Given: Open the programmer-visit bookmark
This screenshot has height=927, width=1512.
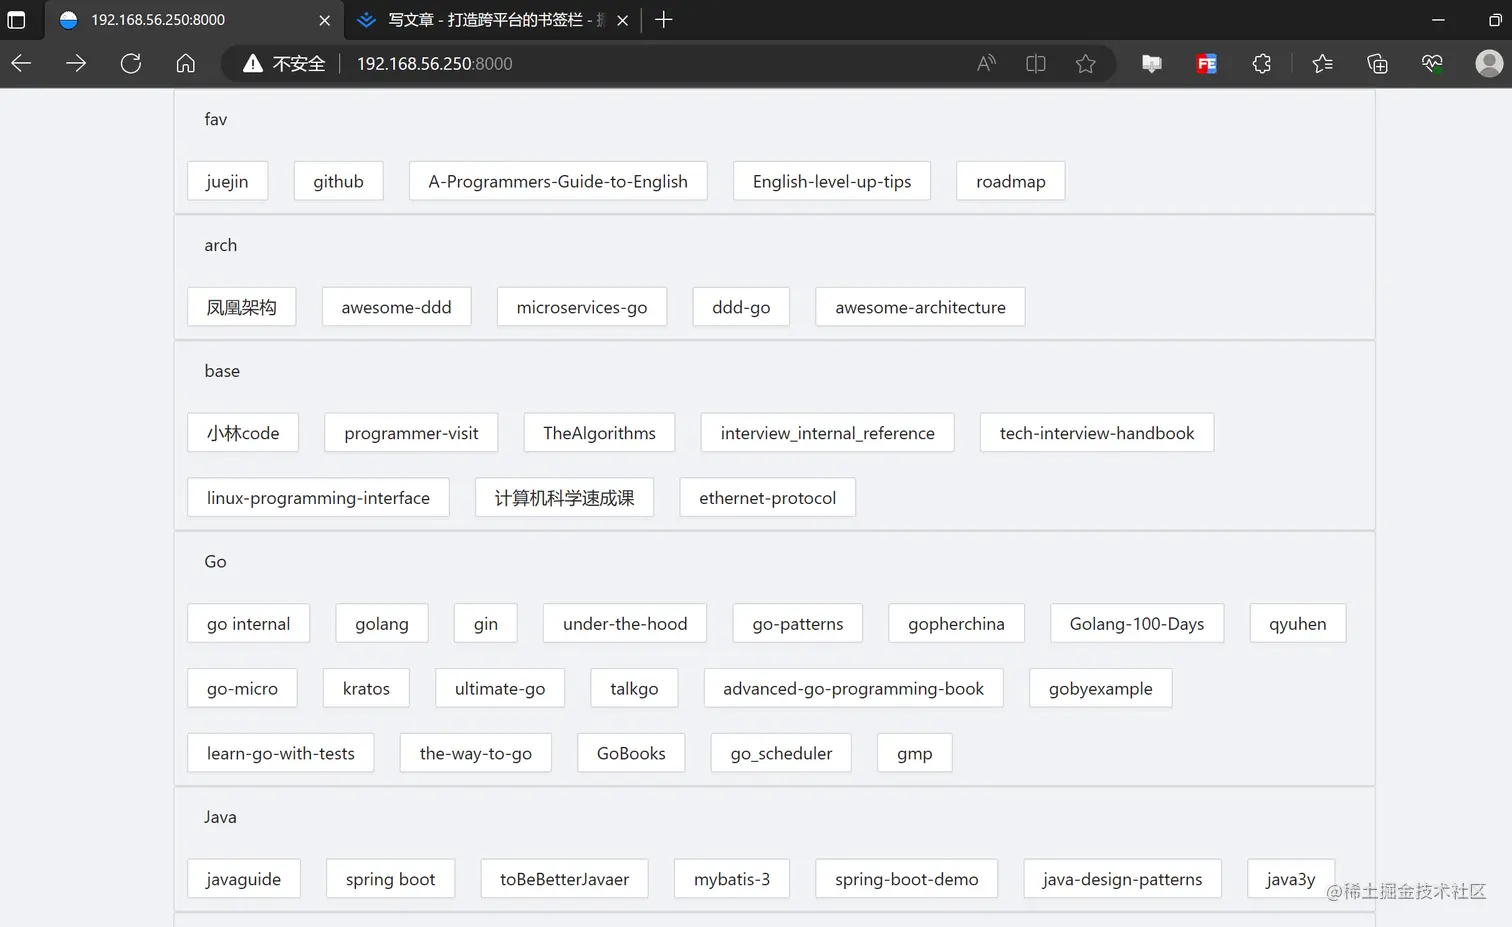Looking at the screenshot, I should tap(411, 433).
